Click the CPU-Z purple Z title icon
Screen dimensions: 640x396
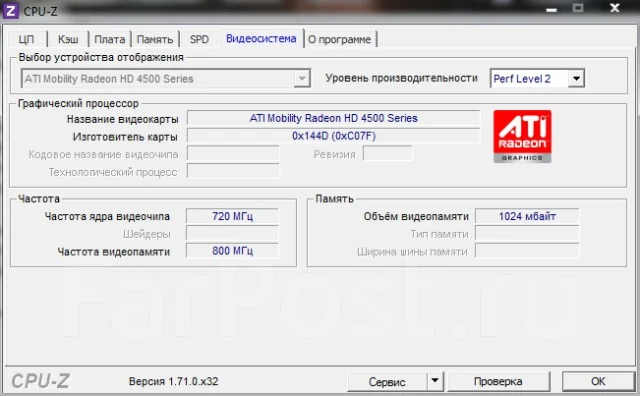coord(10,11)
